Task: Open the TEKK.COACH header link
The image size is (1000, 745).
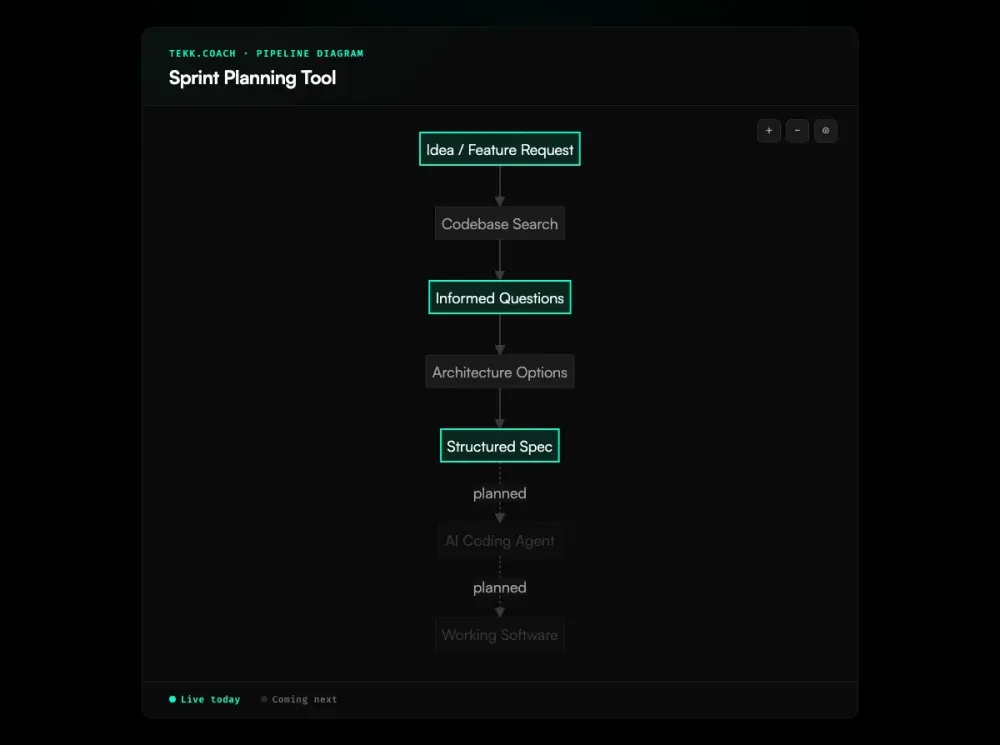Action: click(203, 53)
